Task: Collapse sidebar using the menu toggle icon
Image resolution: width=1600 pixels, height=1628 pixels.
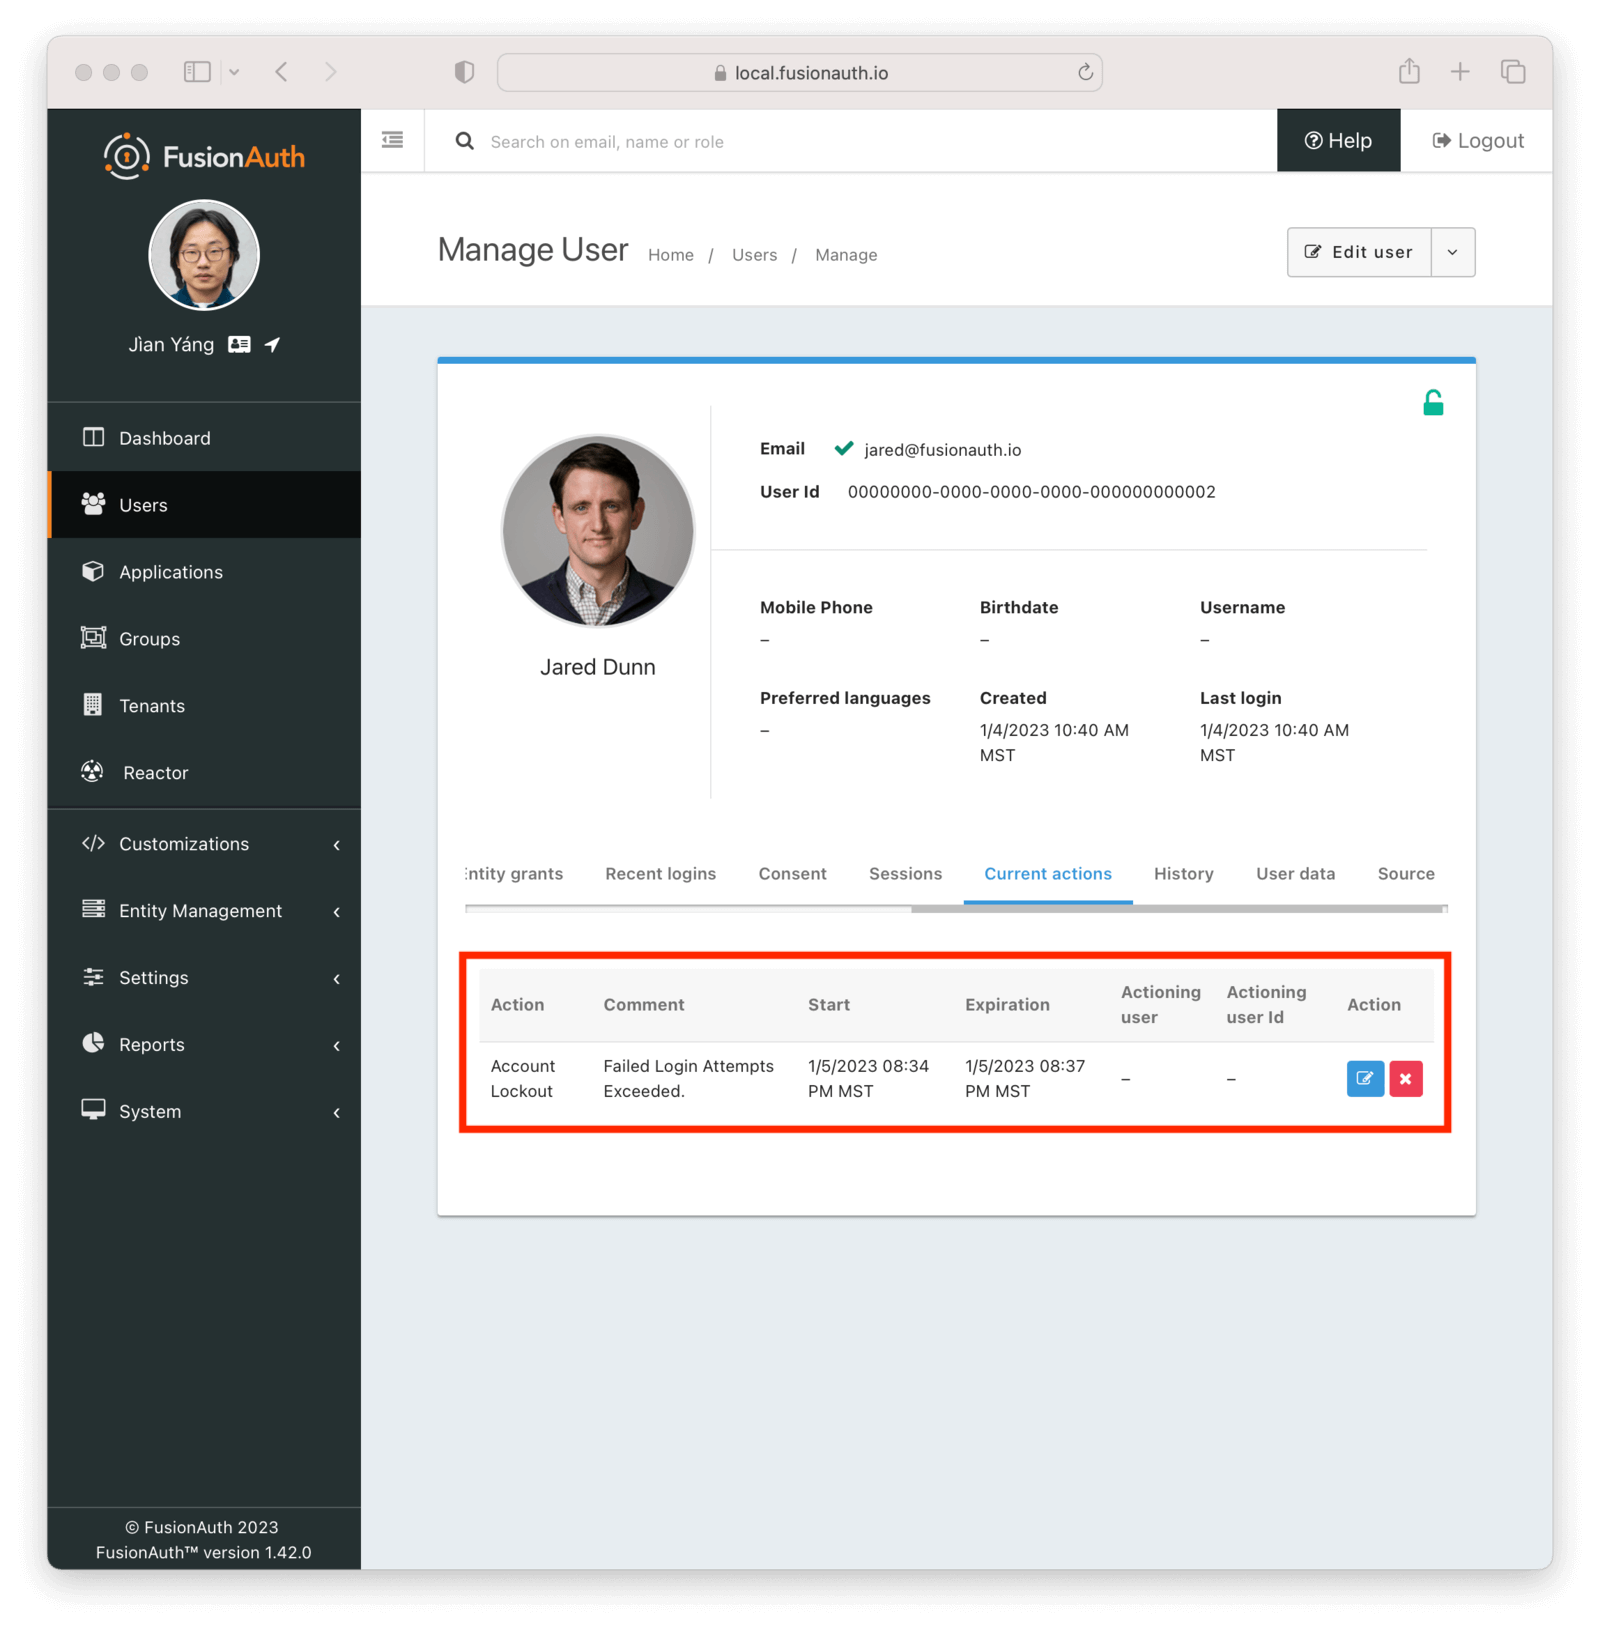Action: 393,141
